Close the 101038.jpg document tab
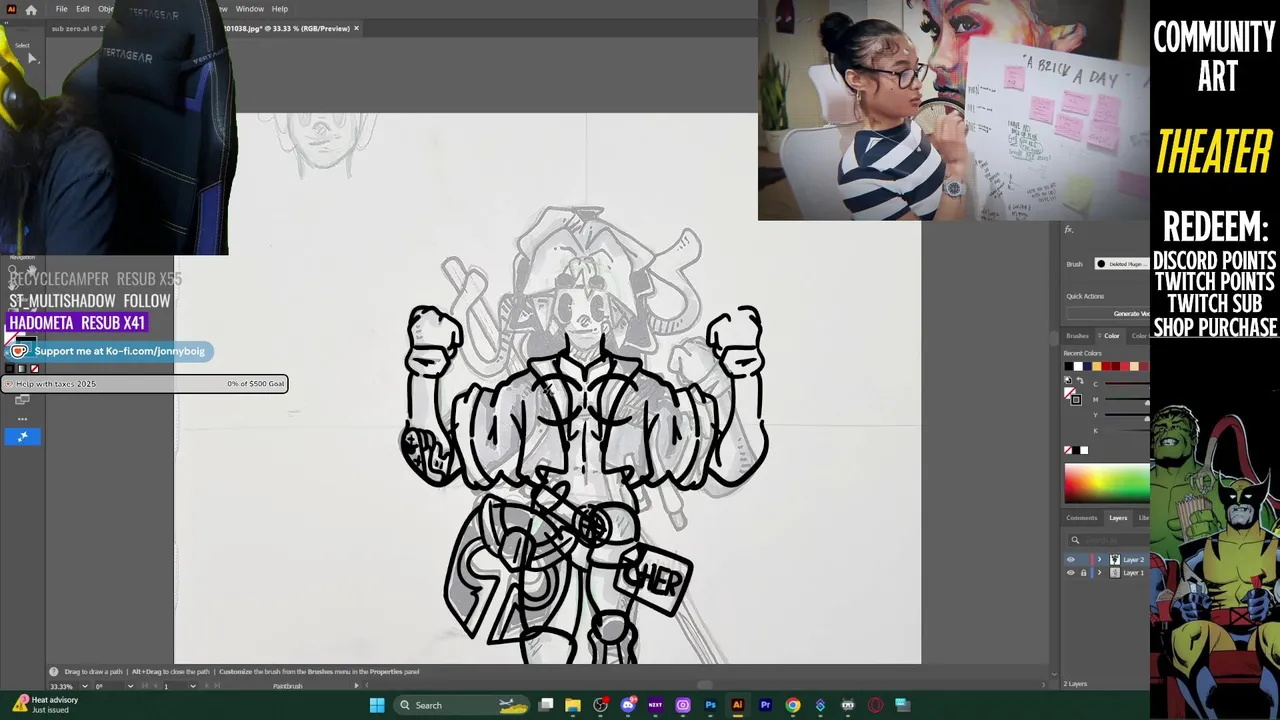This screenshot has width=1280, height=720. [356, 28]
